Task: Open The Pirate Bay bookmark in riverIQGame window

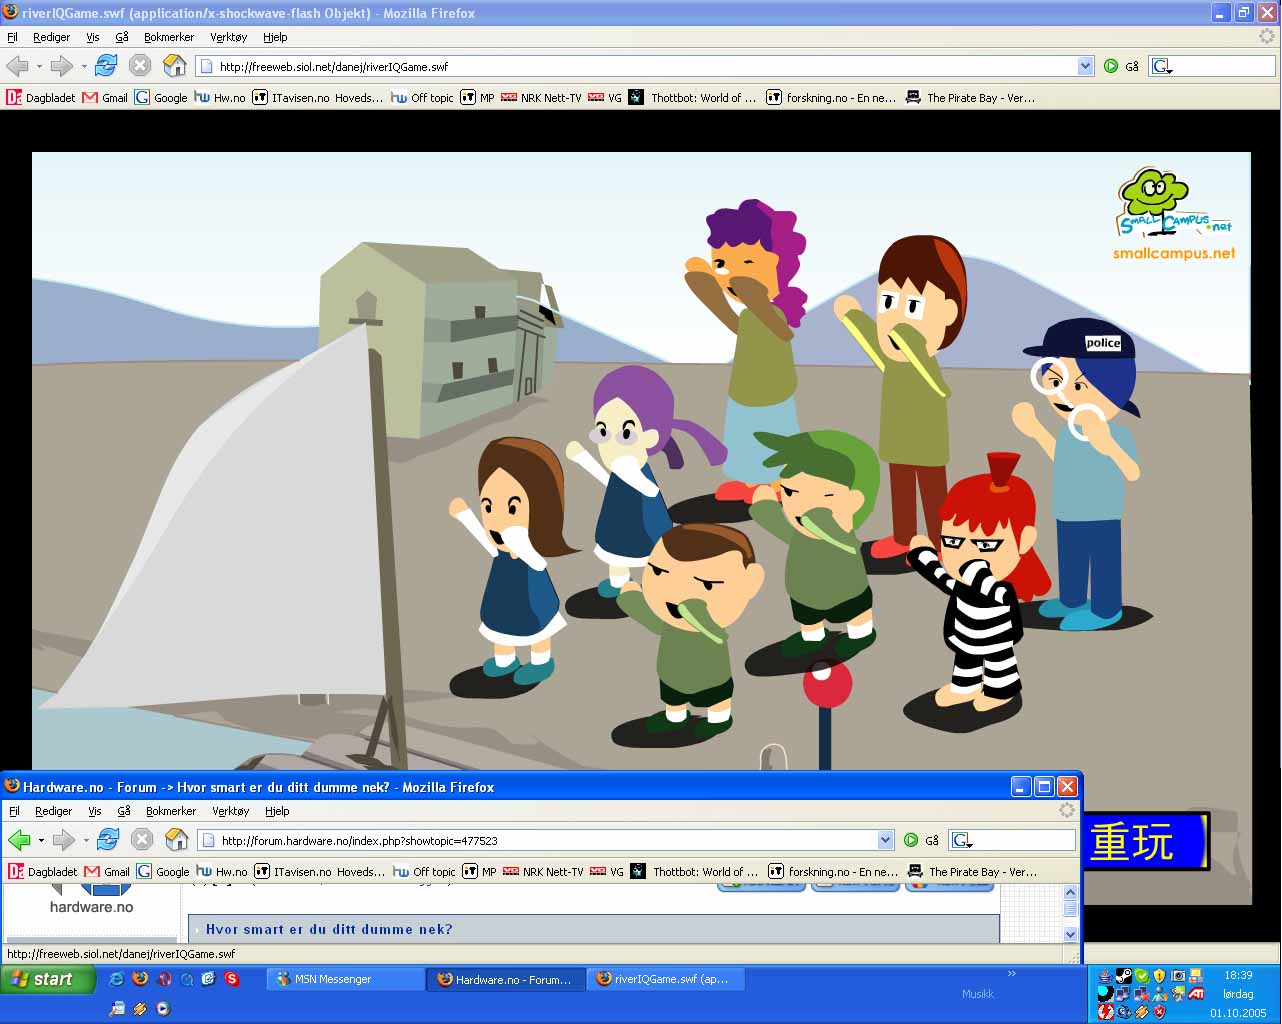Action: (x=970, y=97)
